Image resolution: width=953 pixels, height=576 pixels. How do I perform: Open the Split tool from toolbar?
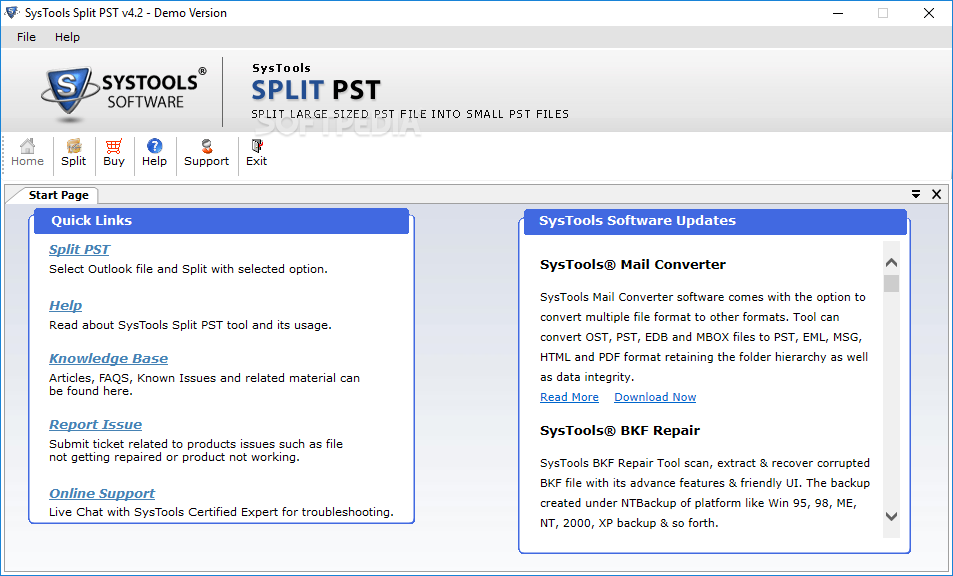click(x=74, y=153)
